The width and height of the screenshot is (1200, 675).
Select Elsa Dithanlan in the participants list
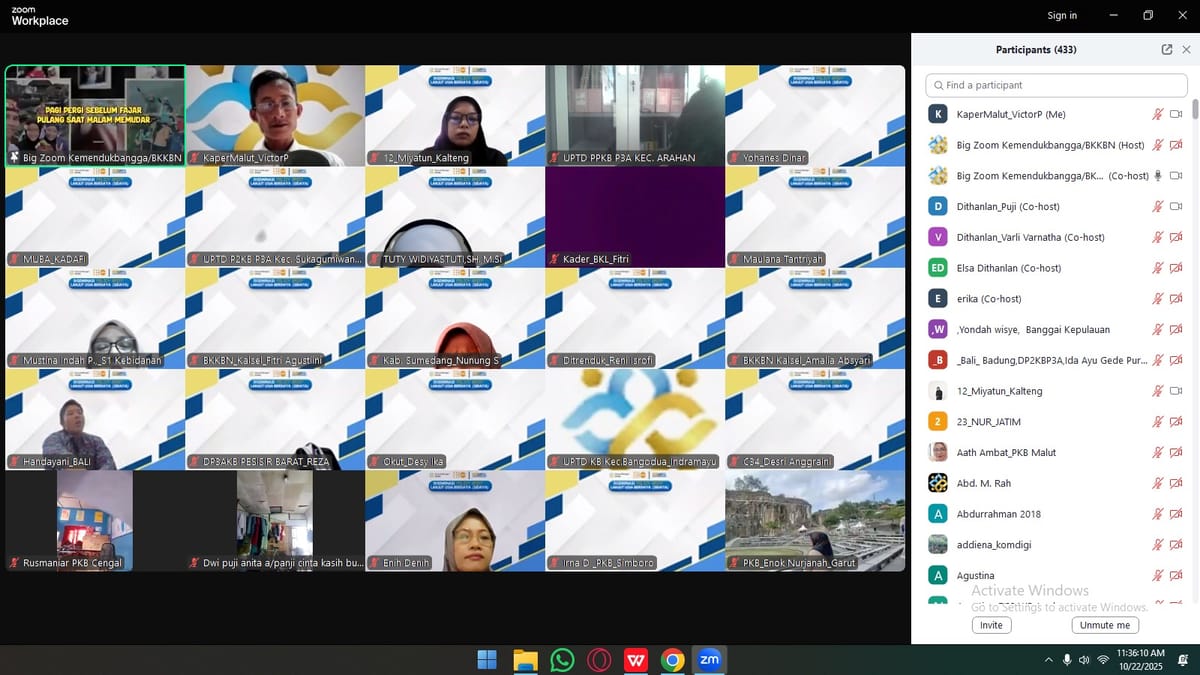point(1008,268)
